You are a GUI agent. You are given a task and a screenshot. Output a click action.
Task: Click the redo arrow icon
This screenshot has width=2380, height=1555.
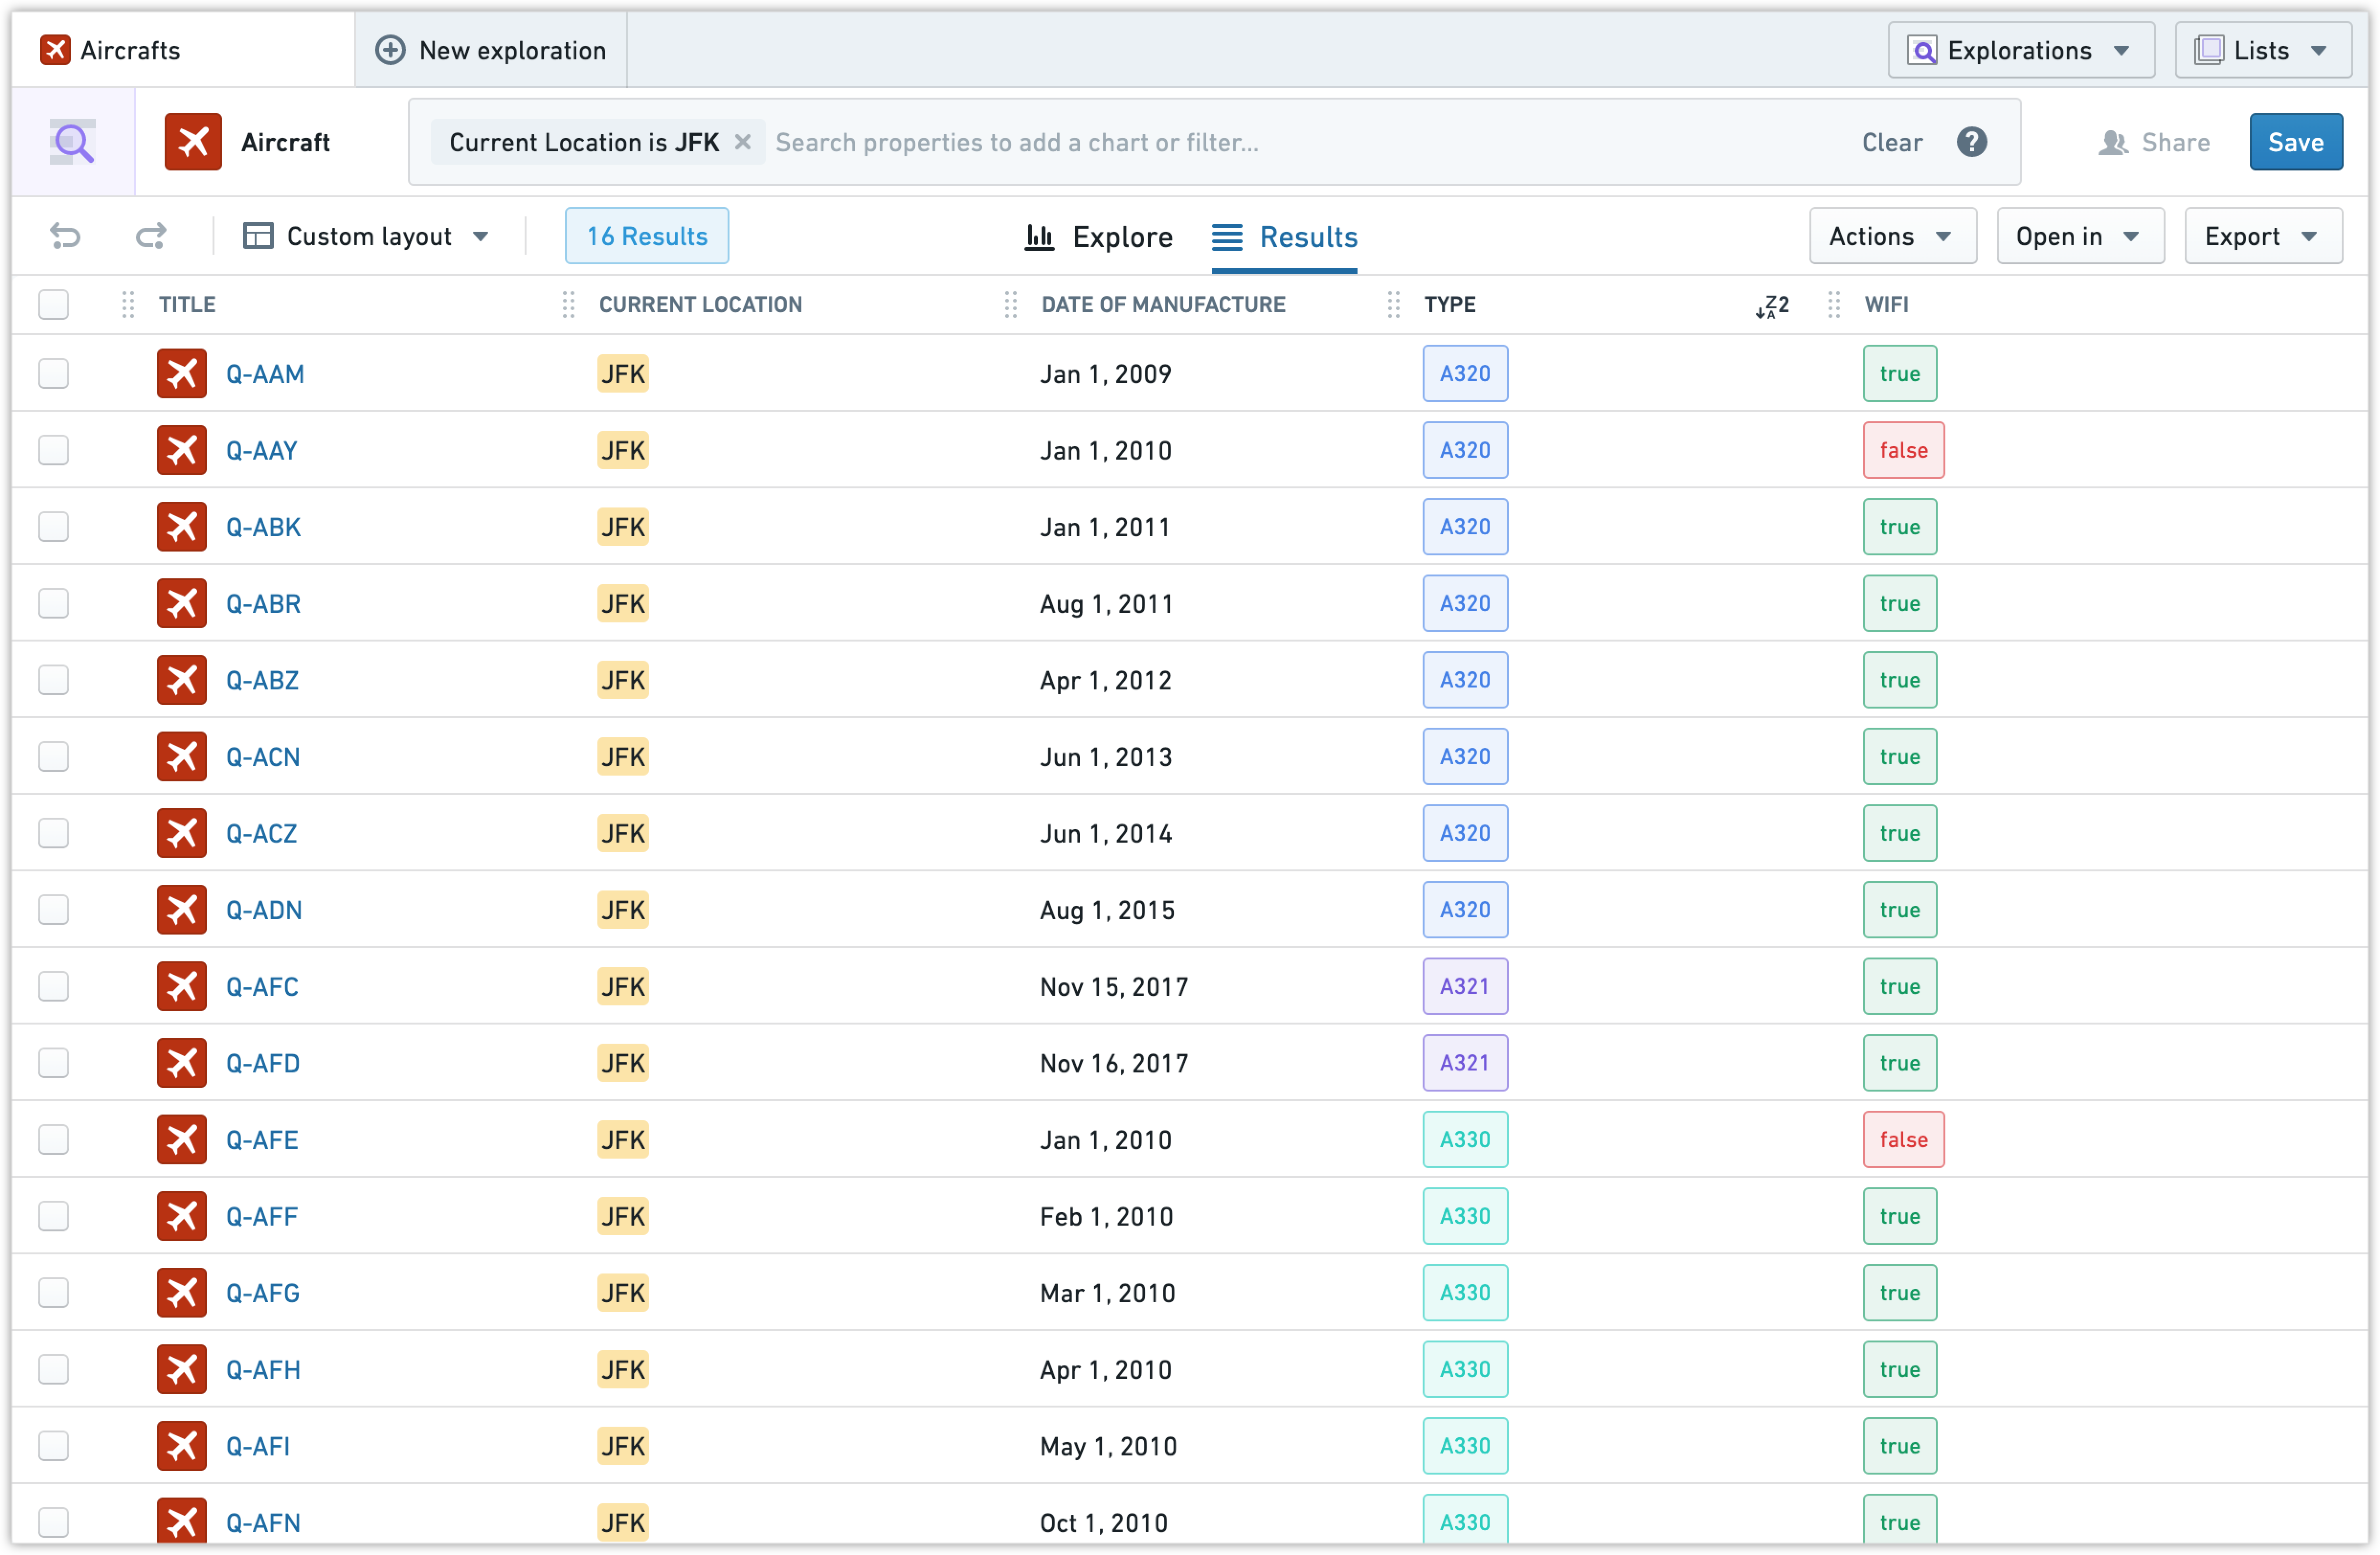click(x=151, y=236)
